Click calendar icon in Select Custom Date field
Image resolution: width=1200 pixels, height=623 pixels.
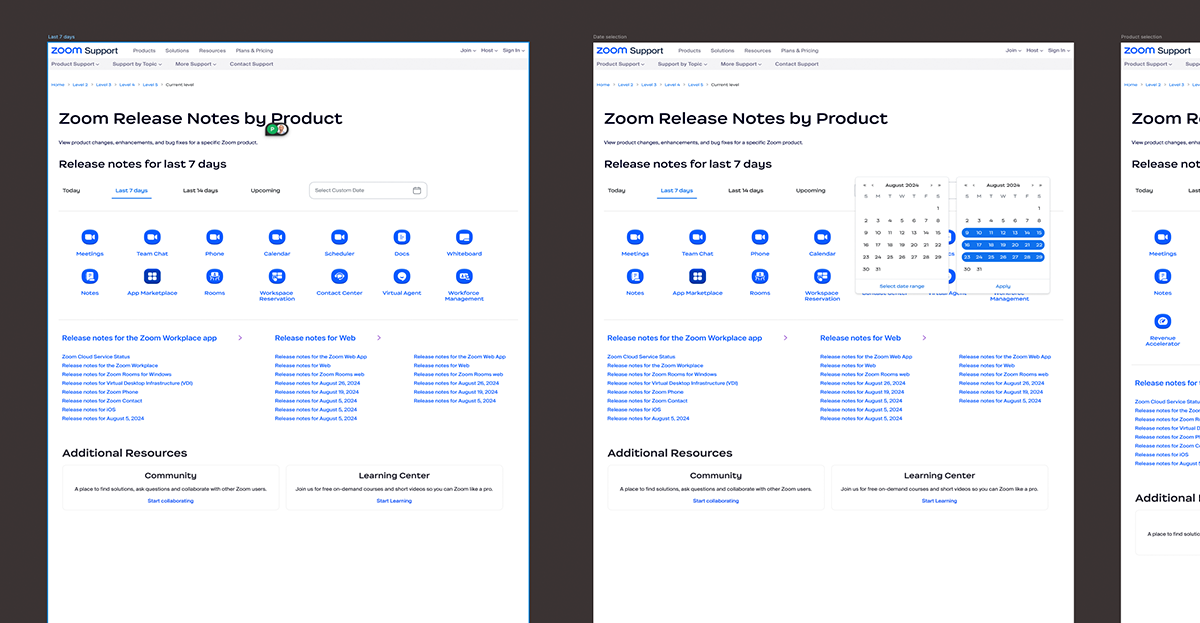[417, 190]
